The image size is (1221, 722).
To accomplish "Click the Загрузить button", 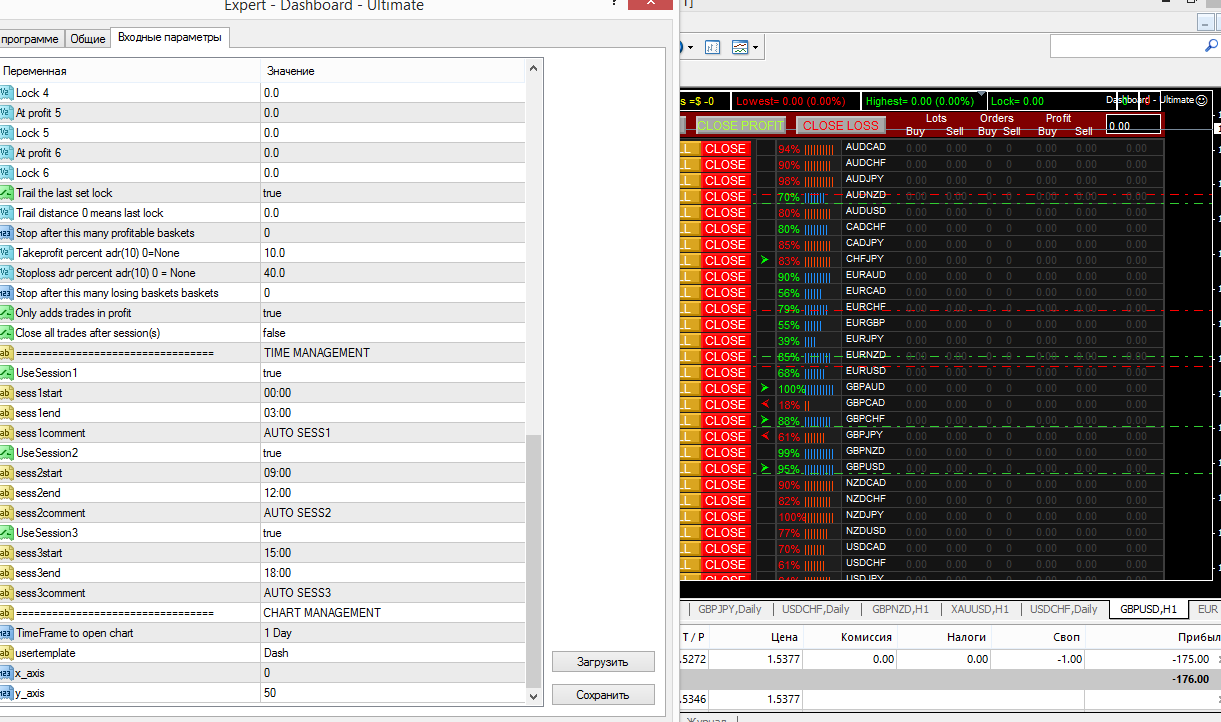I will (x=603, y=662).
